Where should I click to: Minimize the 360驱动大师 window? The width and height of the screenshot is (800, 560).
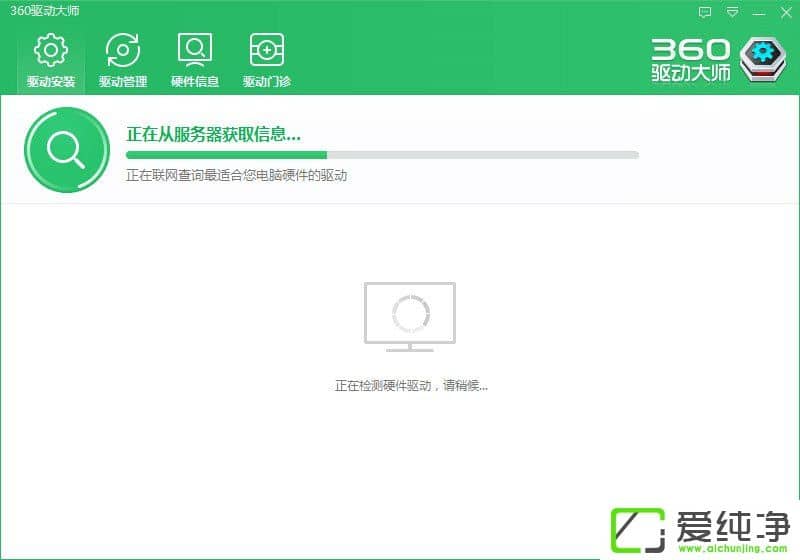759,13
